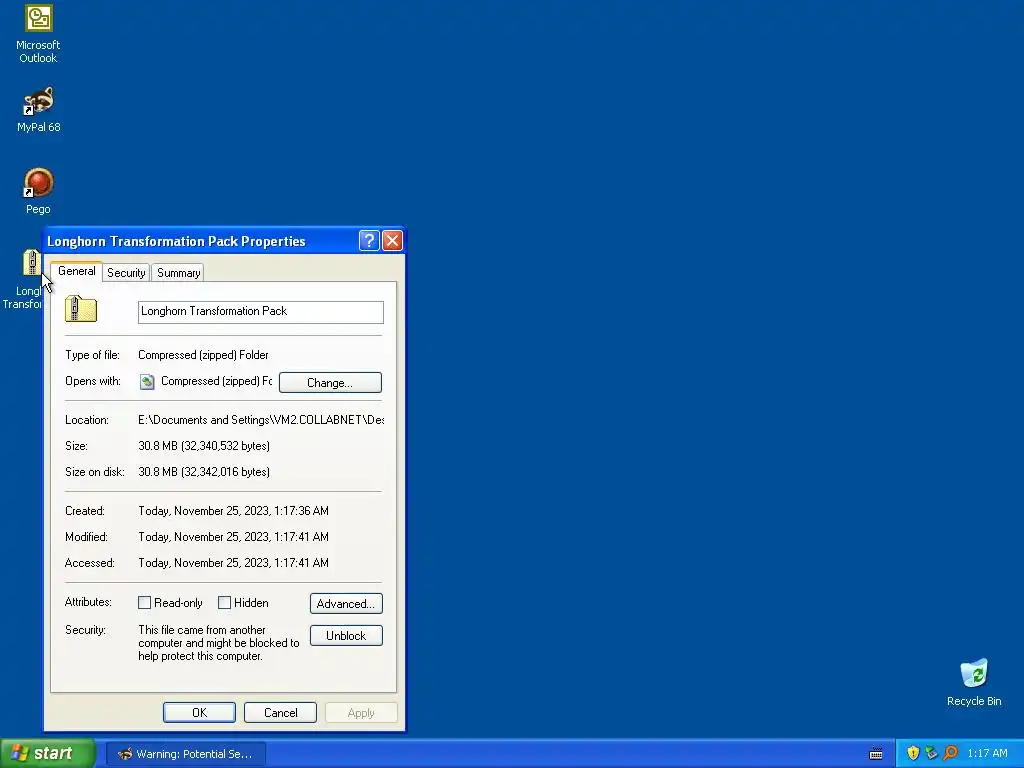Image resolution: width=1024 pixels, height=768 pixels.
Task: Open the Warning: Potential Se... taskbar item
Action: coord(185,754)
